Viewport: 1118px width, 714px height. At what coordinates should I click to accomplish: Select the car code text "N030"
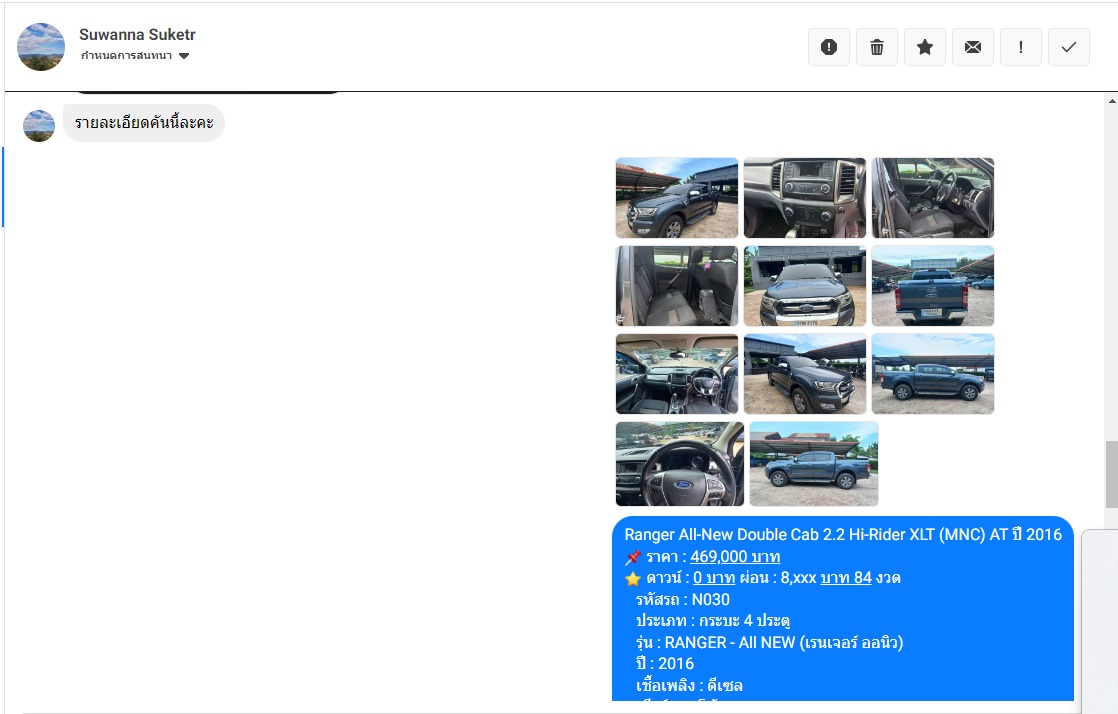click(711, 599)
